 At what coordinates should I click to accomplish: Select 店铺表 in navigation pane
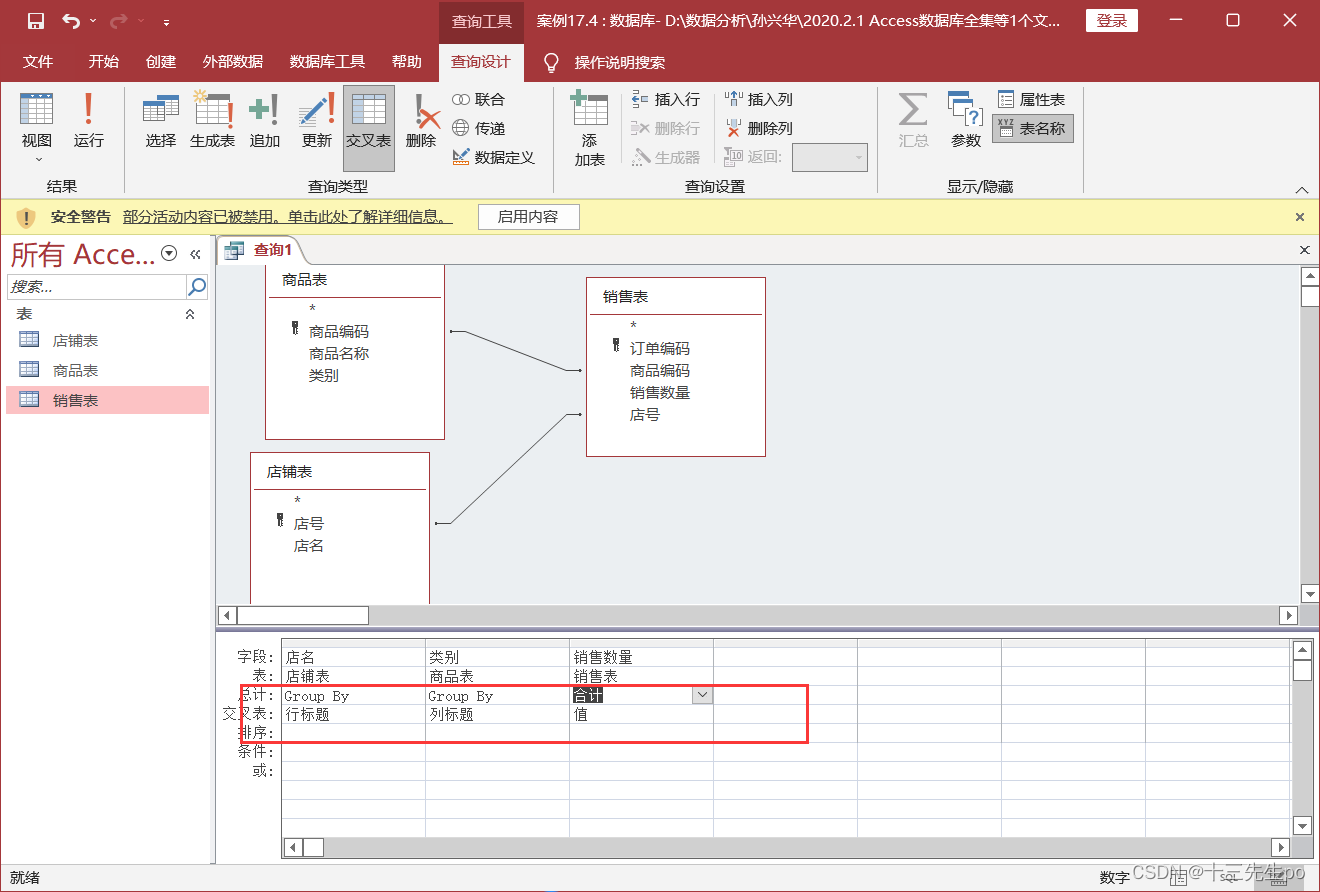pyautogui.click(x=107, y=341)
